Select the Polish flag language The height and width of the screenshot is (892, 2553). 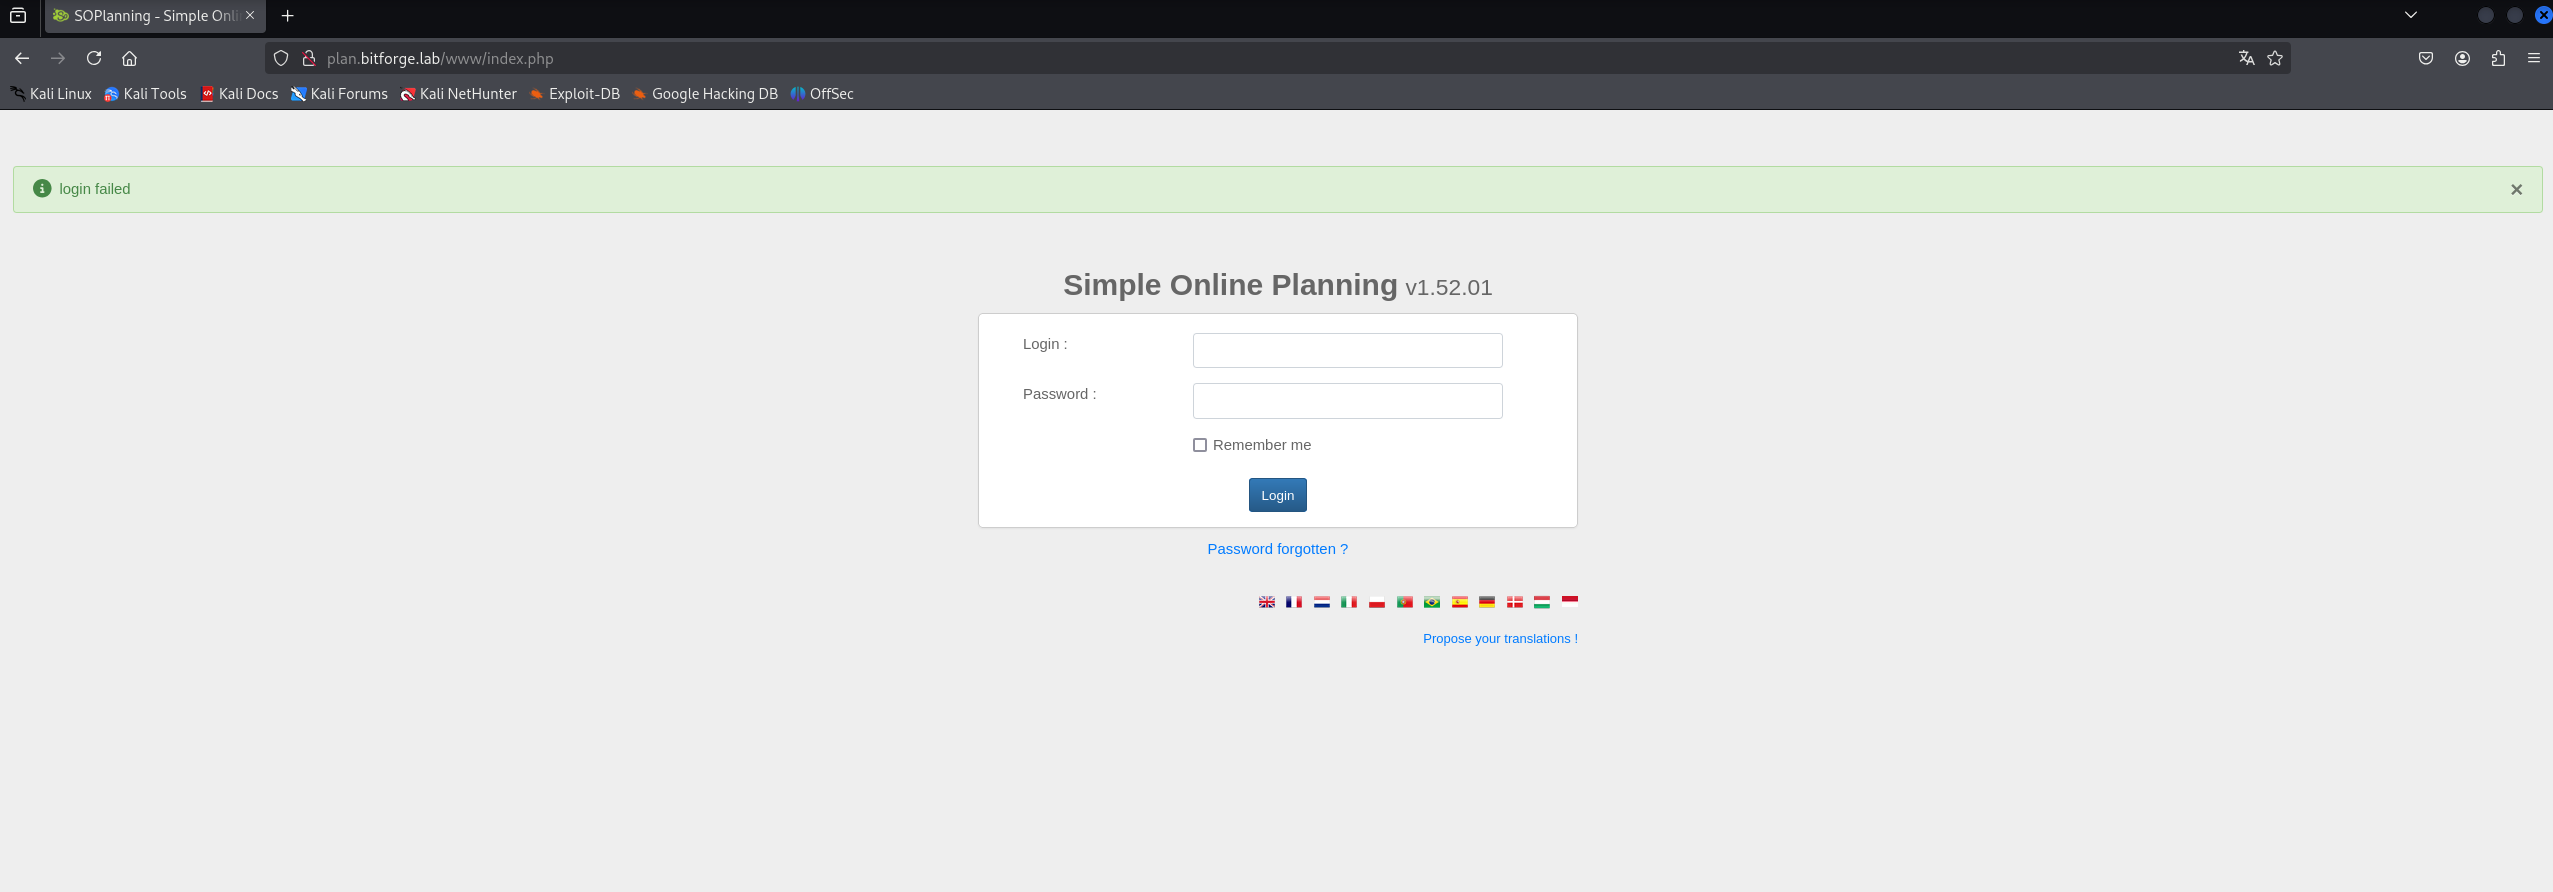[1377, 602]
